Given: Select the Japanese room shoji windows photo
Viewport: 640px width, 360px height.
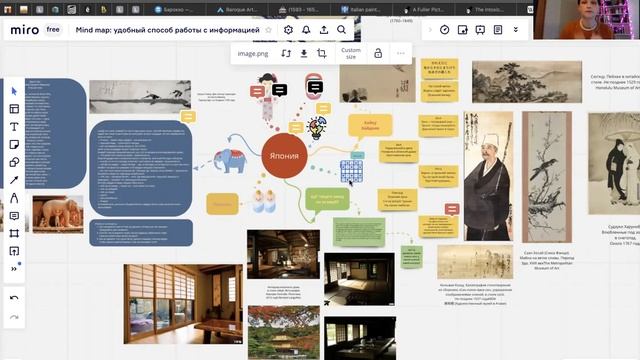Looking at the screenshot, I should click(183, 304).
